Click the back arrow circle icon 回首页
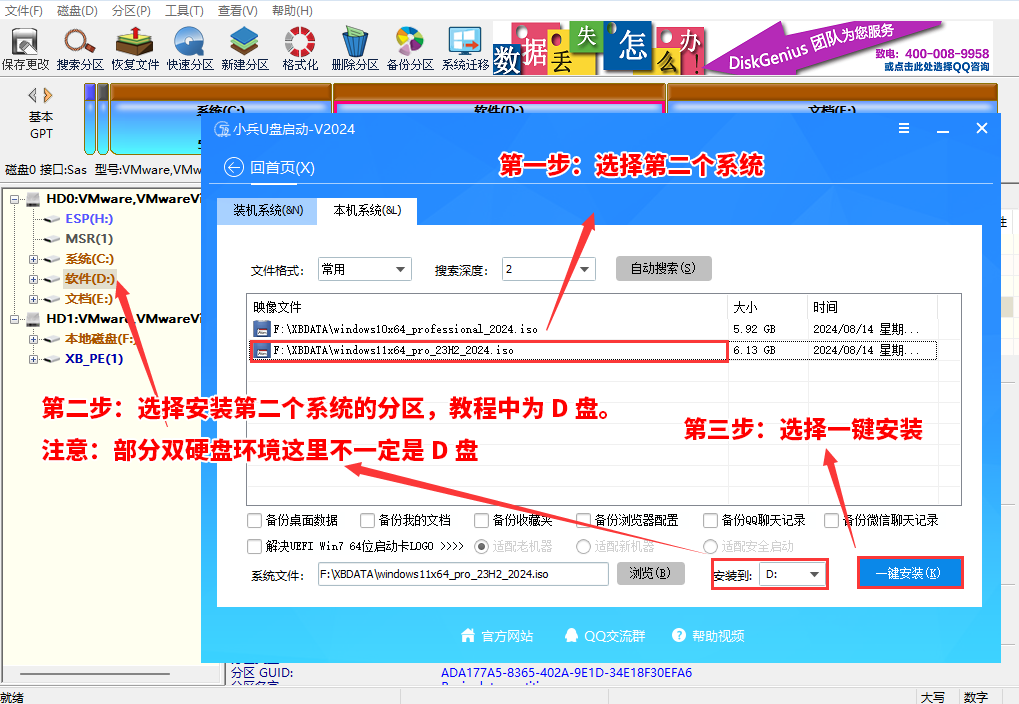This screenshot has width=1019, height=704. [x=233, y=167]
